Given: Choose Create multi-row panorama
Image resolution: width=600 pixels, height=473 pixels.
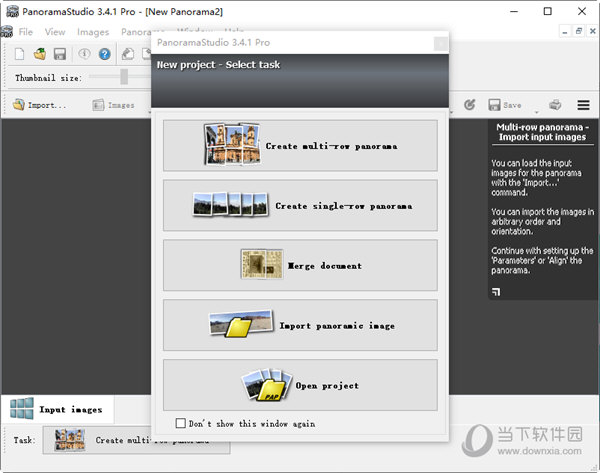Looking at the screenshot, I should pyautogui.click(x=300, y=145).
